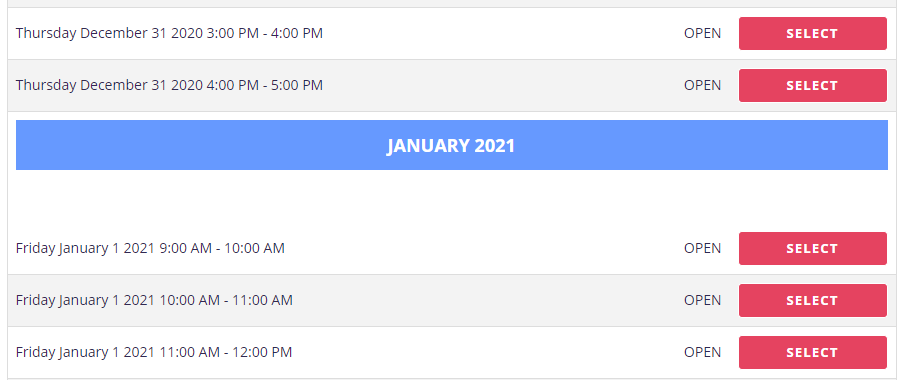Viewport: 905px width, 380px height.
Task: Click 'Friday January 1 2021 10:00 AM - 11:00 AM' text
Action: pyautogui.click(x=154, y=300)
